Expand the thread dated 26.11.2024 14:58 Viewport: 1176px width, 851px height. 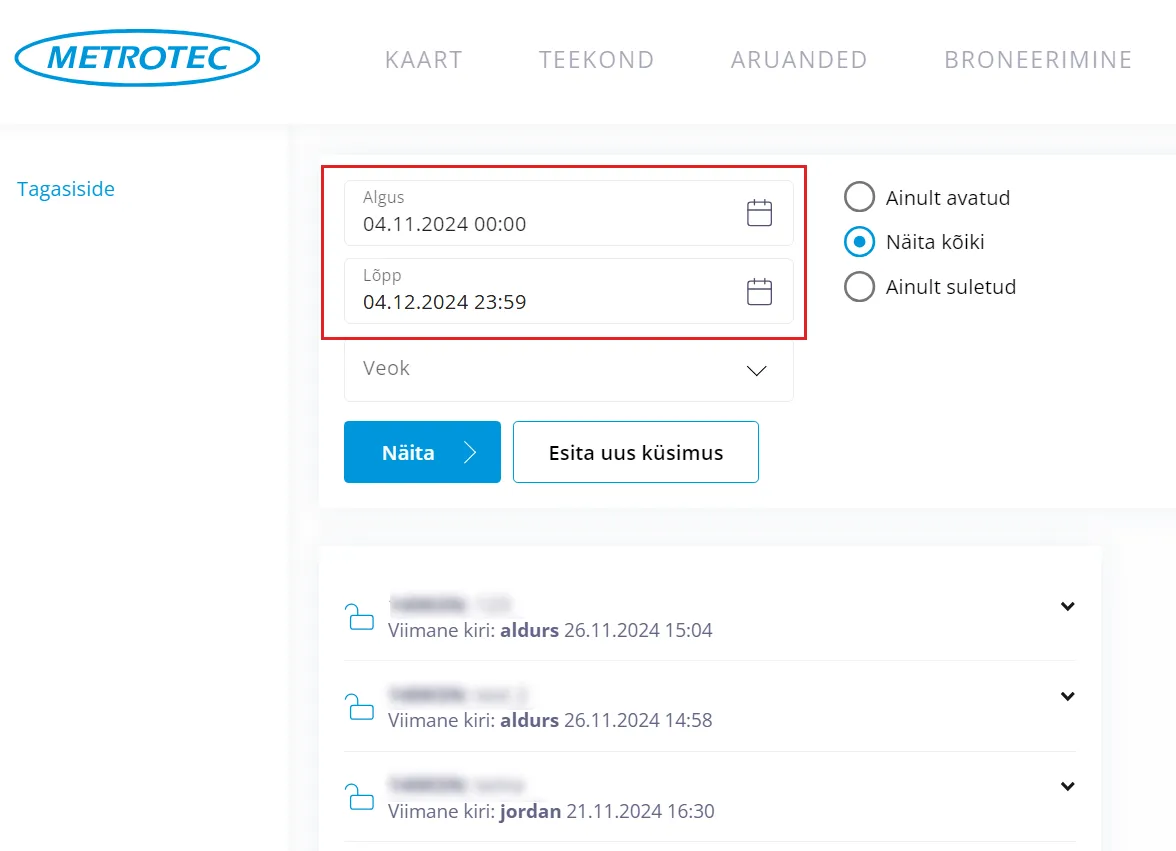1067,696
